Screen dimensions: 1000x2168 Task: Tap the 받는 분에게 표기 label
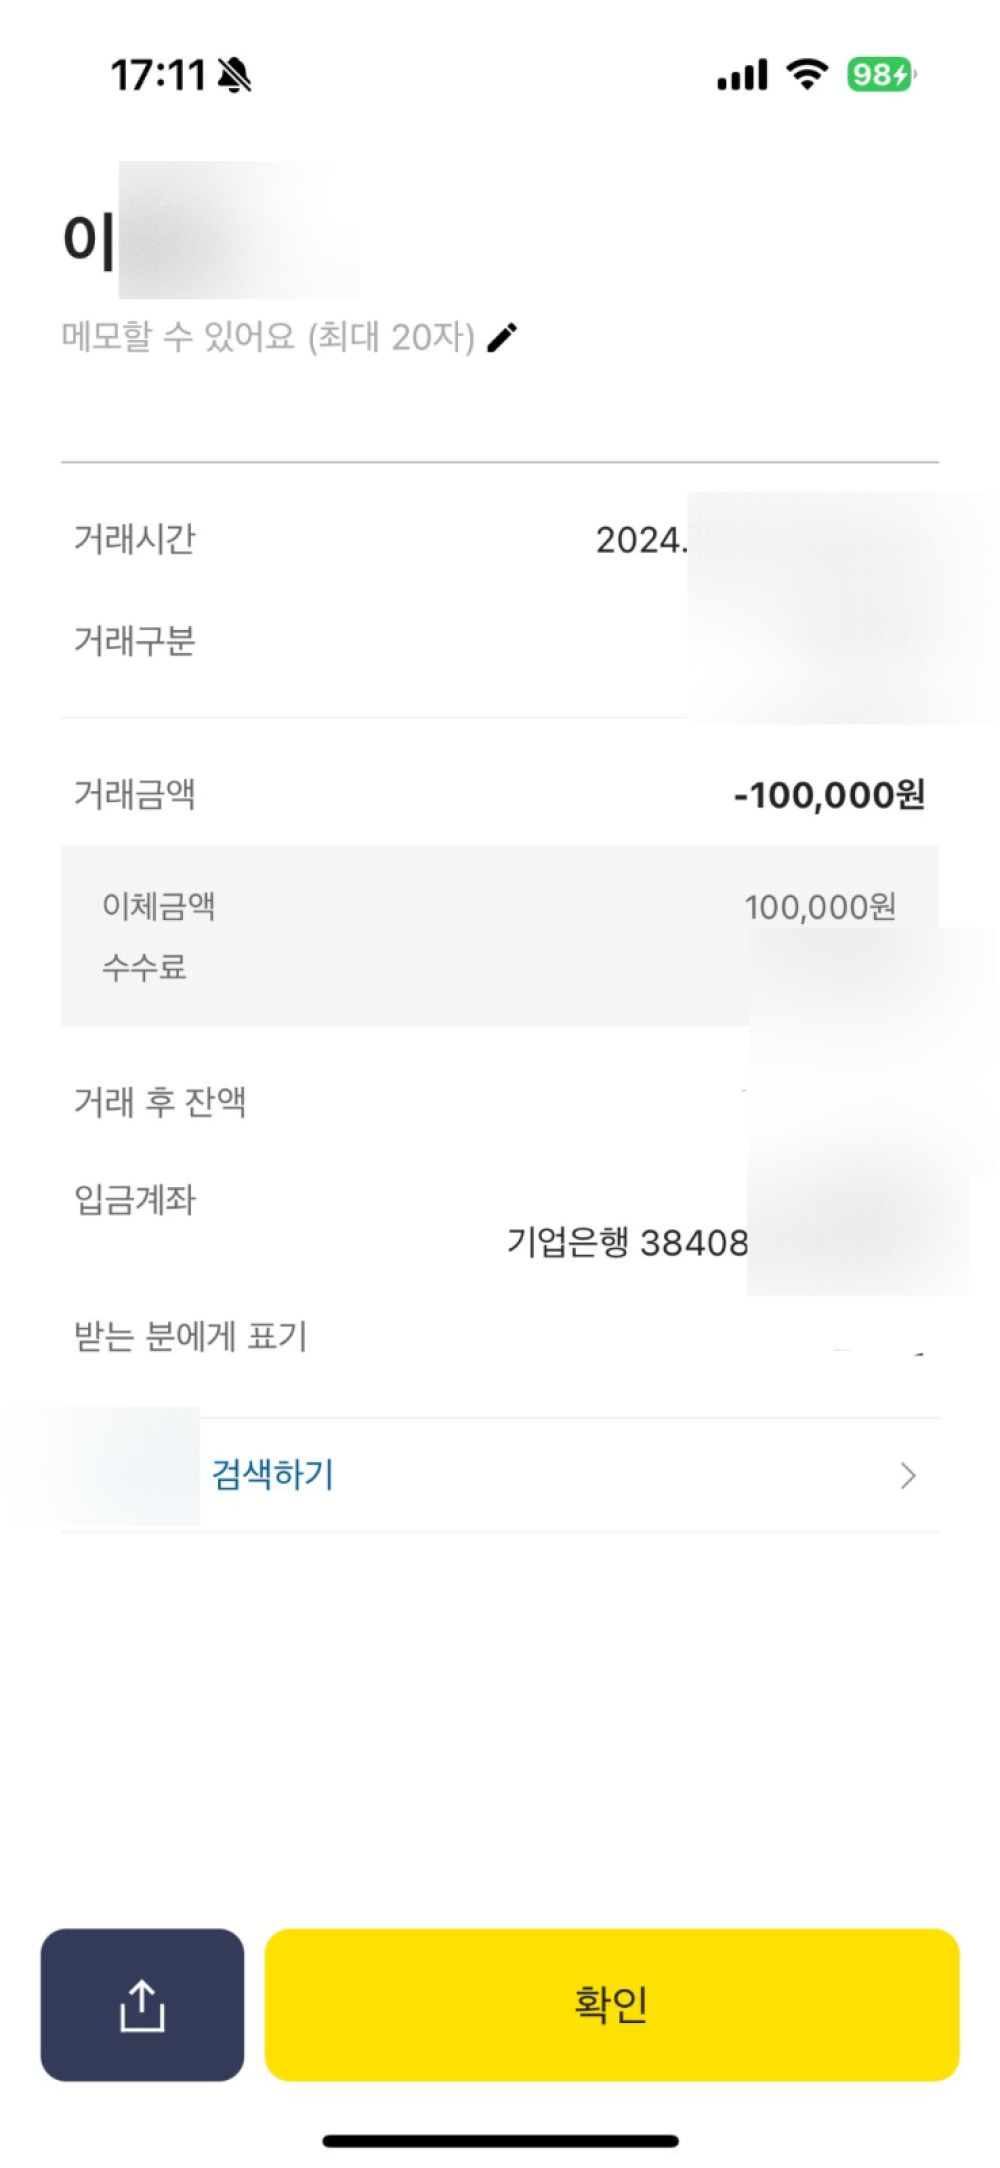190,1336
